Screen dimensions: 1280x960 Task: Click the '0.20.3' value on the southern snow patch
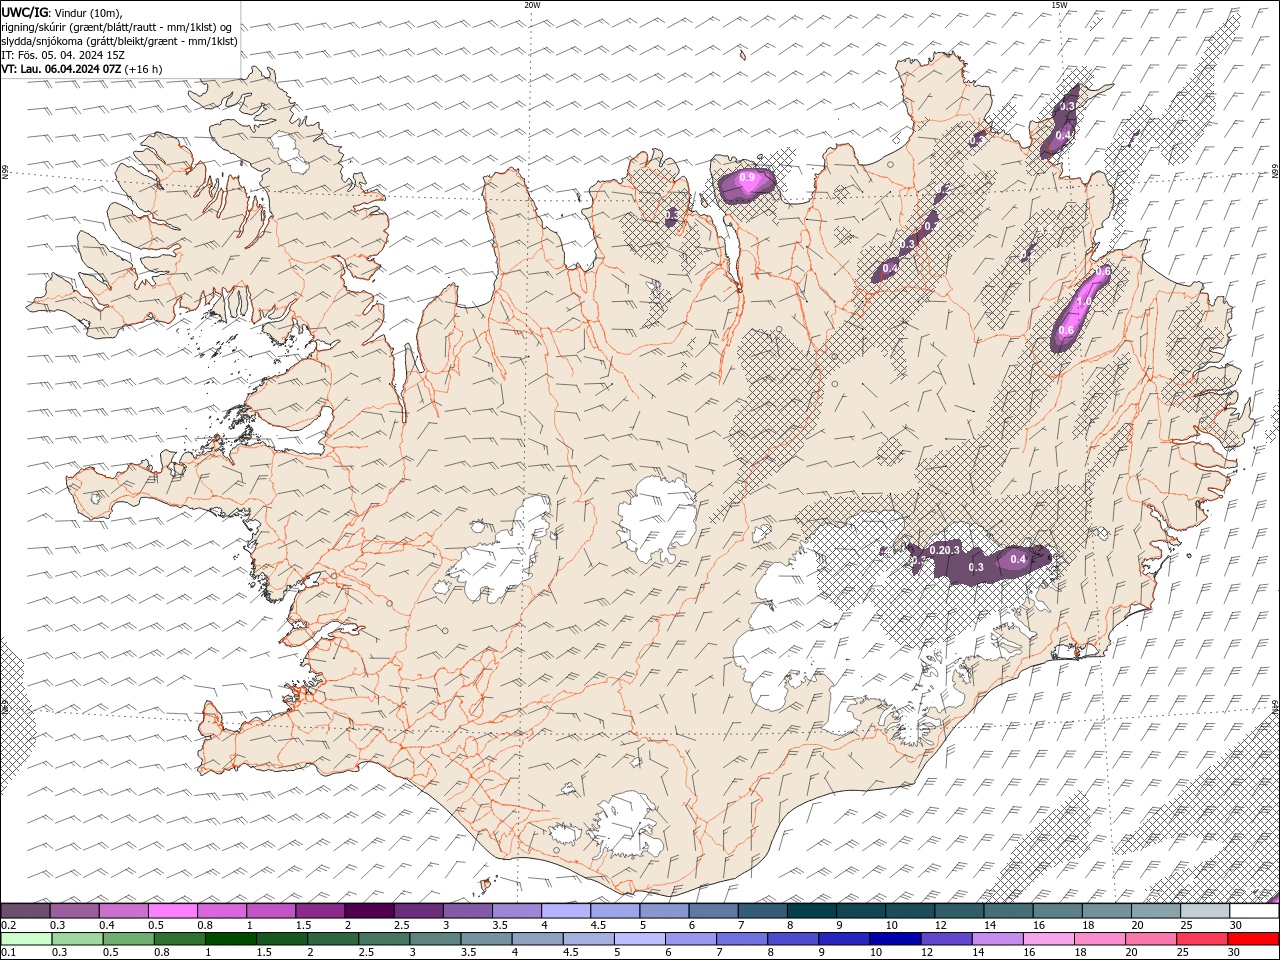point(945,550)
